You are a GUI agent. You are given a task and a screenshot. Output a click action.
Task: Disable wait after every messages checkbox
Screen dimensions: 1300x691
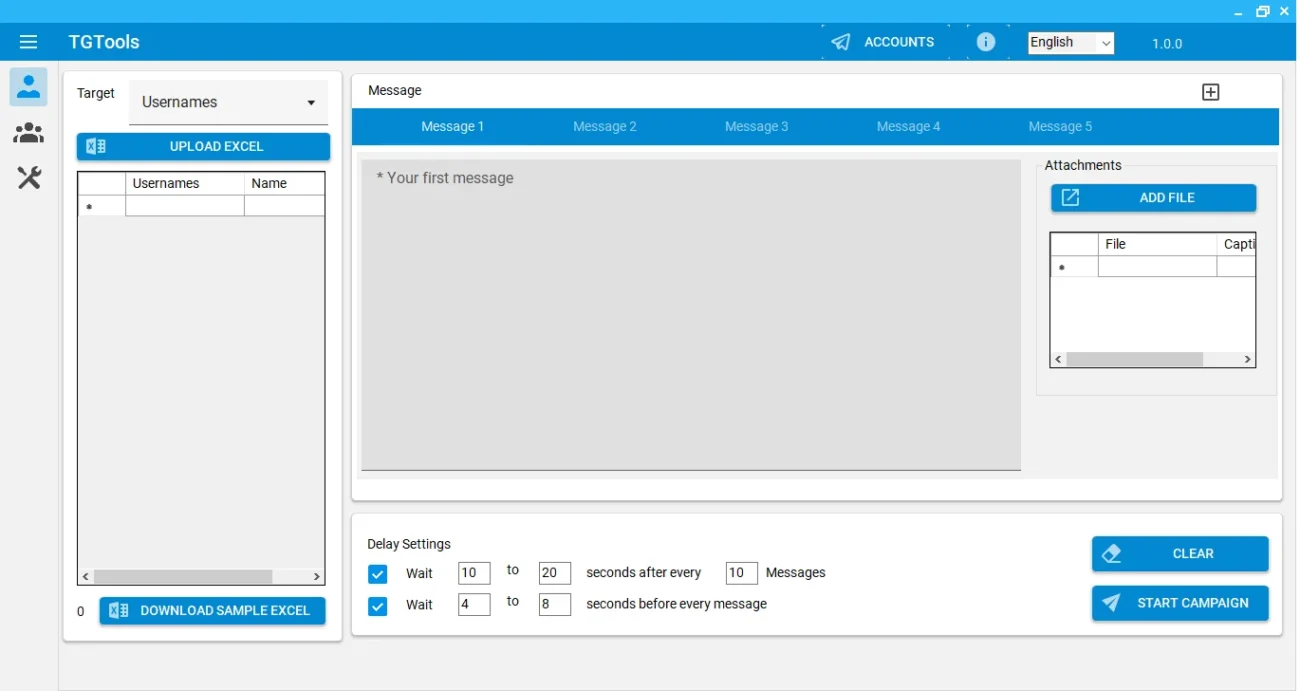pos(377,574)
